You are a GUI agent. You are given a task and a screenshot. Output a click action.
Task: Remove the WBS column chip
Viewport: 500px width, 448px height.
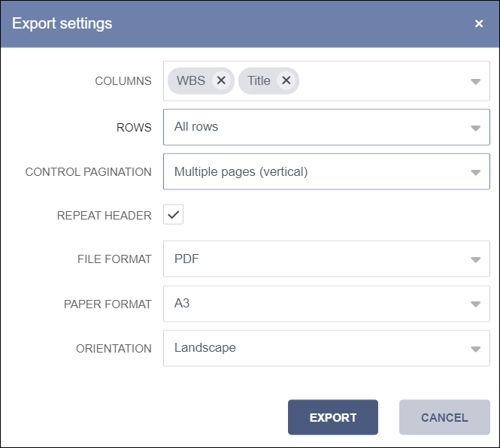click(221, 80)
